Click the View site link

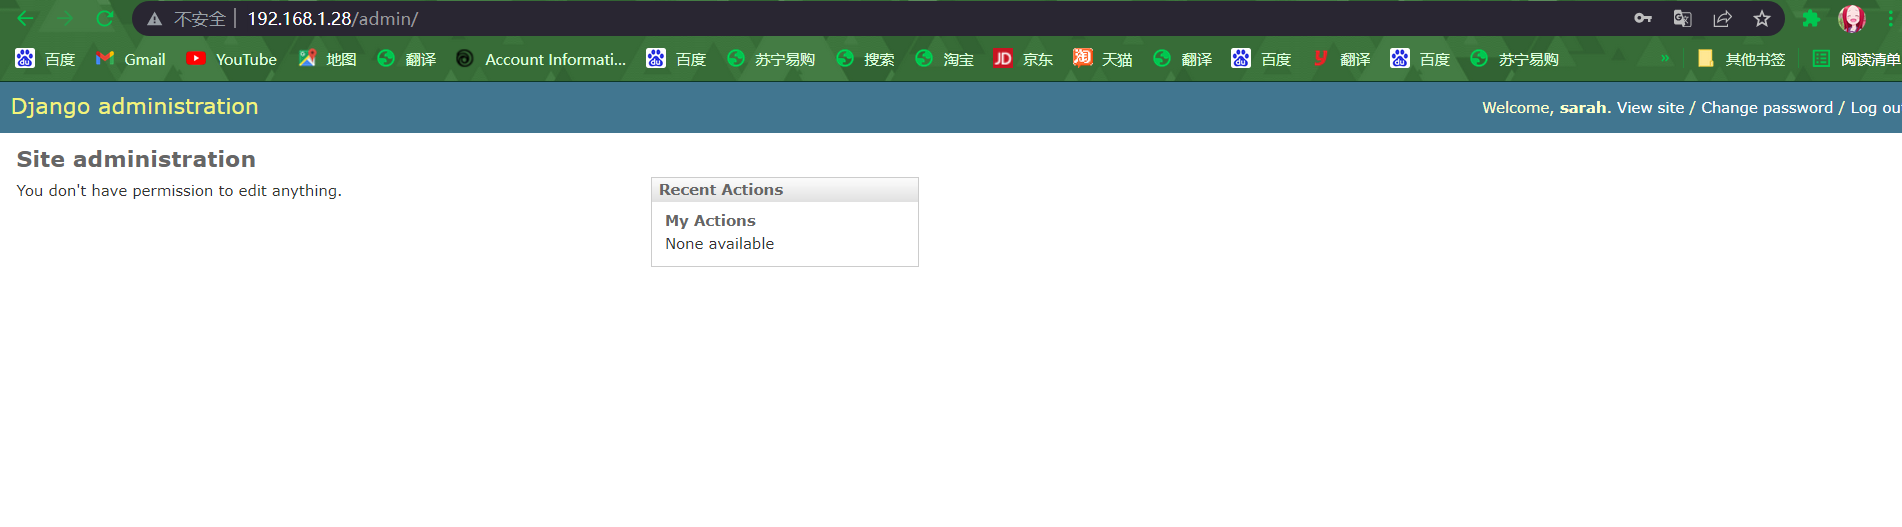coord(1650,108)
